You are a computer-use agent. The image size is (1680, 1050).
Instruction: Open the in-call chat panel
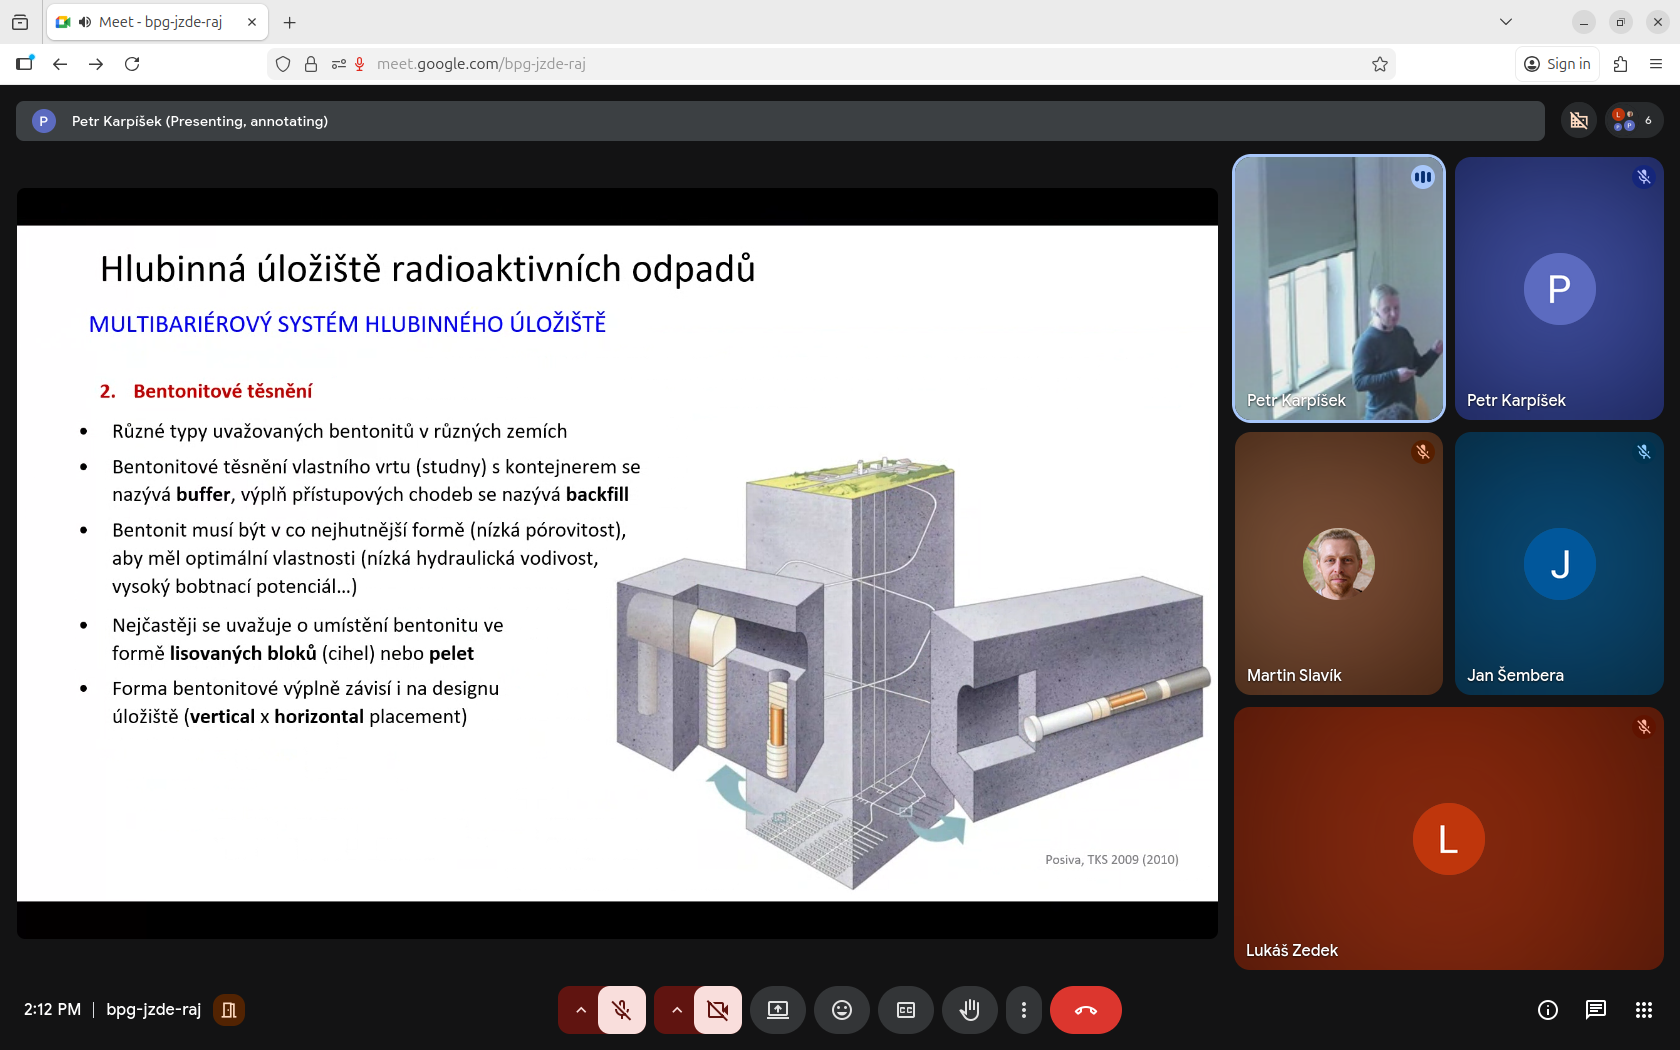click(x=1596, y=1010)
